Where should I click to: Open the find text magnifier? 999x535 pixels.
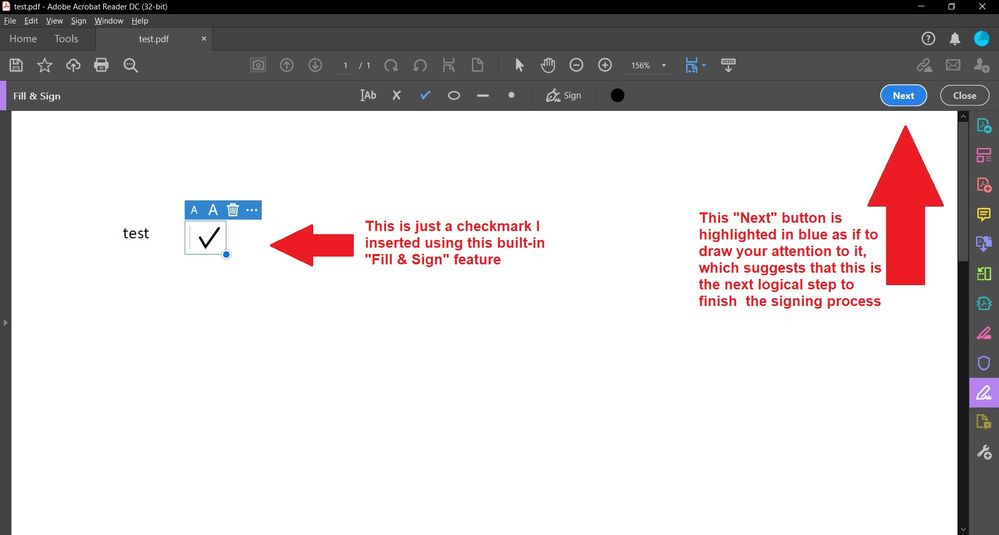click(131, 65)
